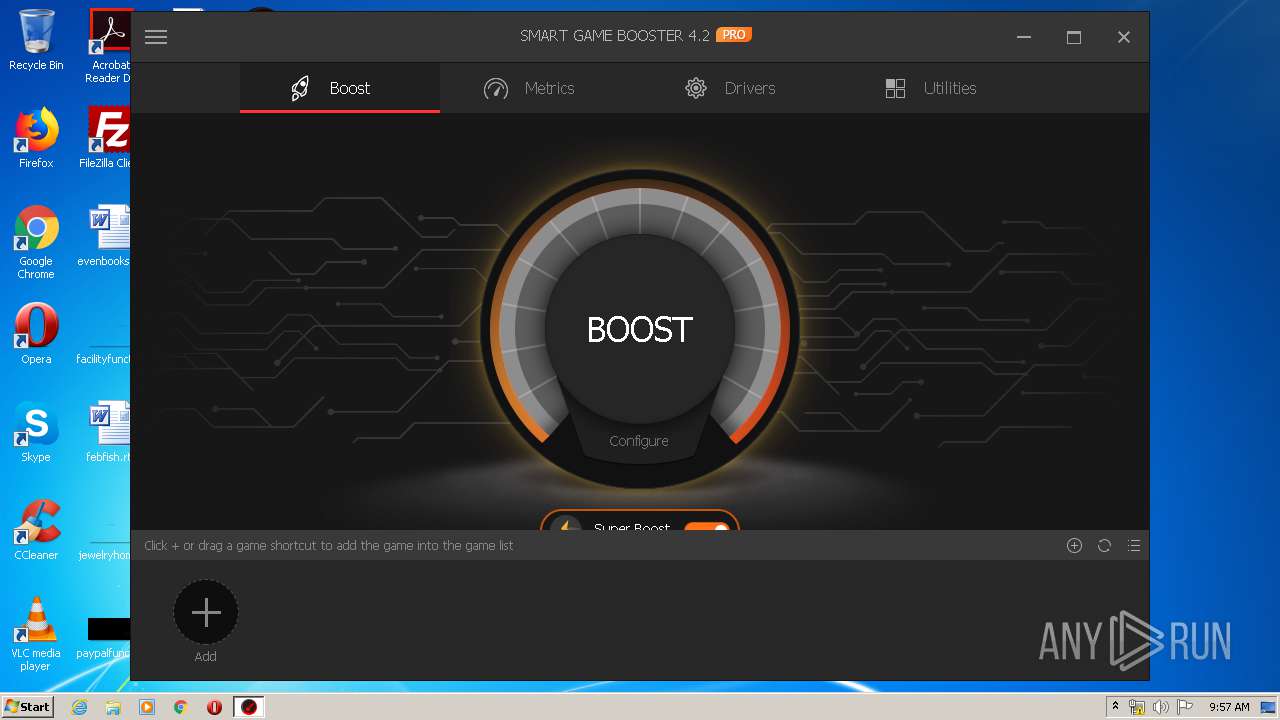Open the media player taskbar icon

[x=147, y=707]
